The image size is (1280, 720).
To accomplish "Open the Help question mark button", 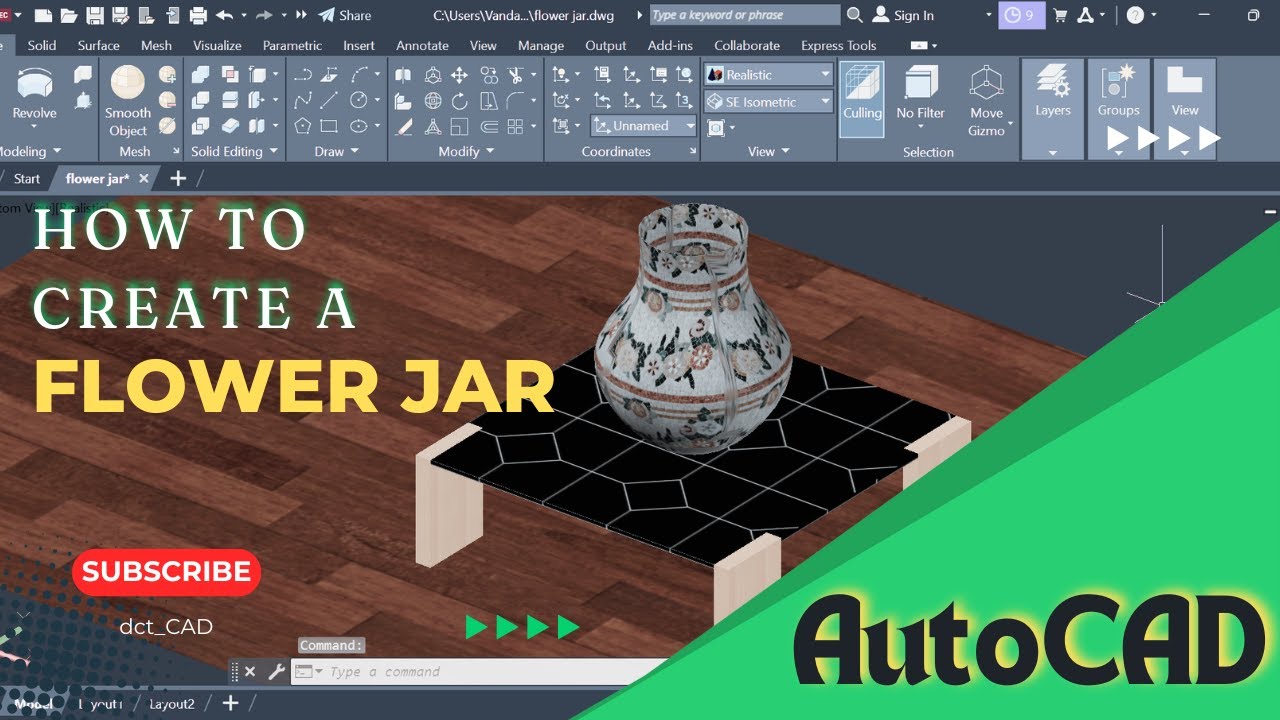I will tap(1135, 15).
